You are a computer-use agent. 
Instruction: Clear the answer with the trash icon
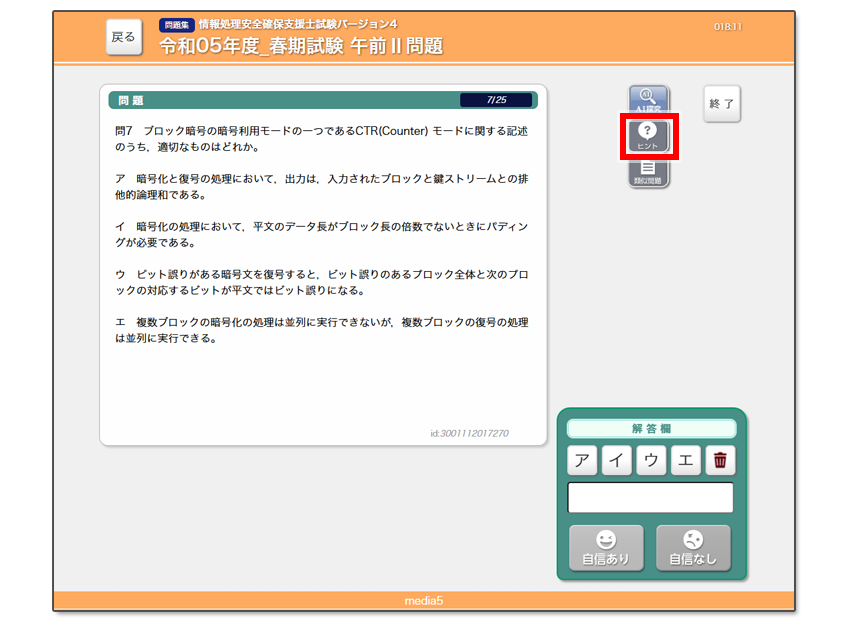coord(720,460)
